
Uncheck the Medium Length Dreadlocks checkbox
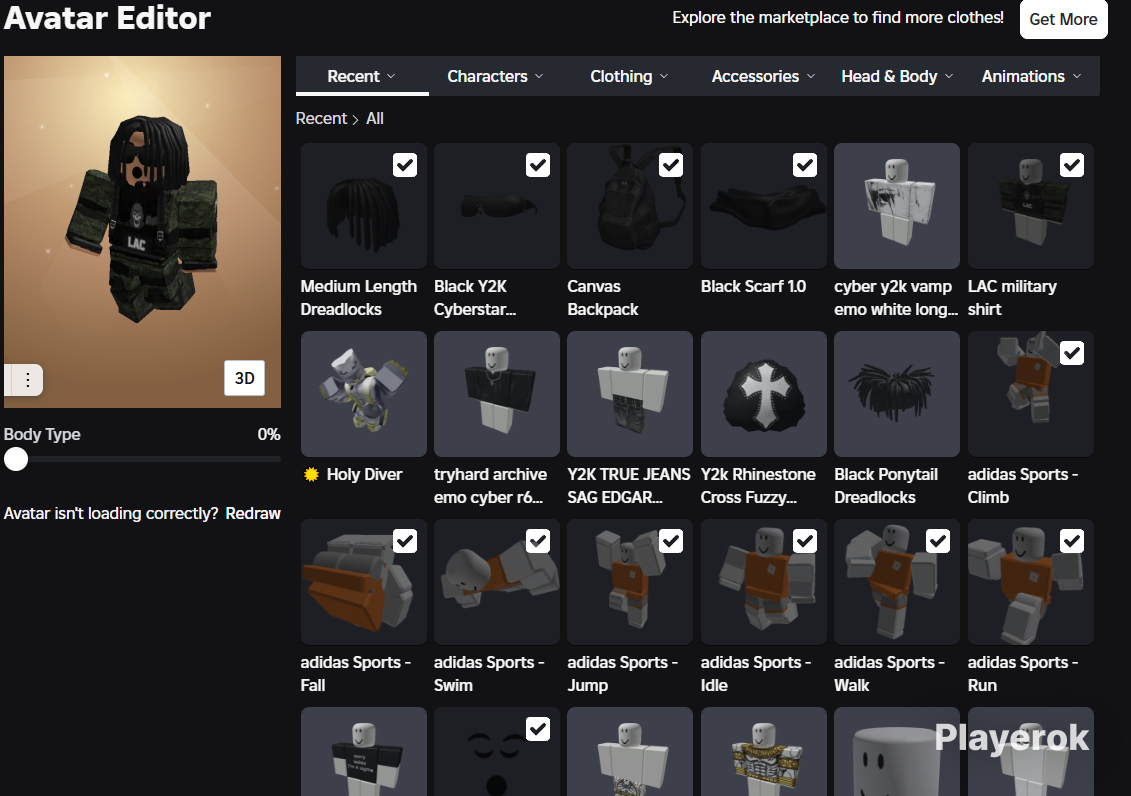[405, 165]
